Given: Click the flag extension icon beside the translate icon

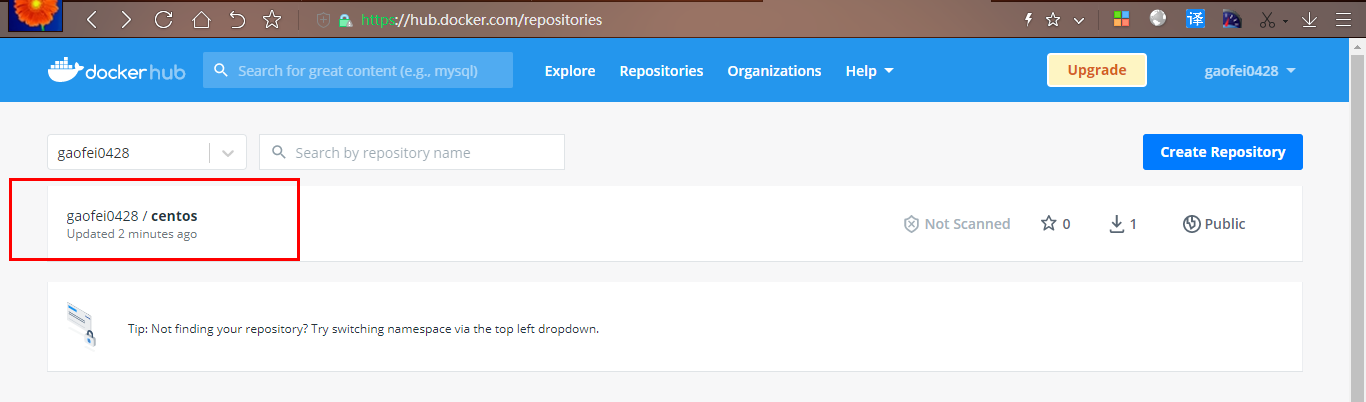Looking at the screenshot, I should point(1232,19).
